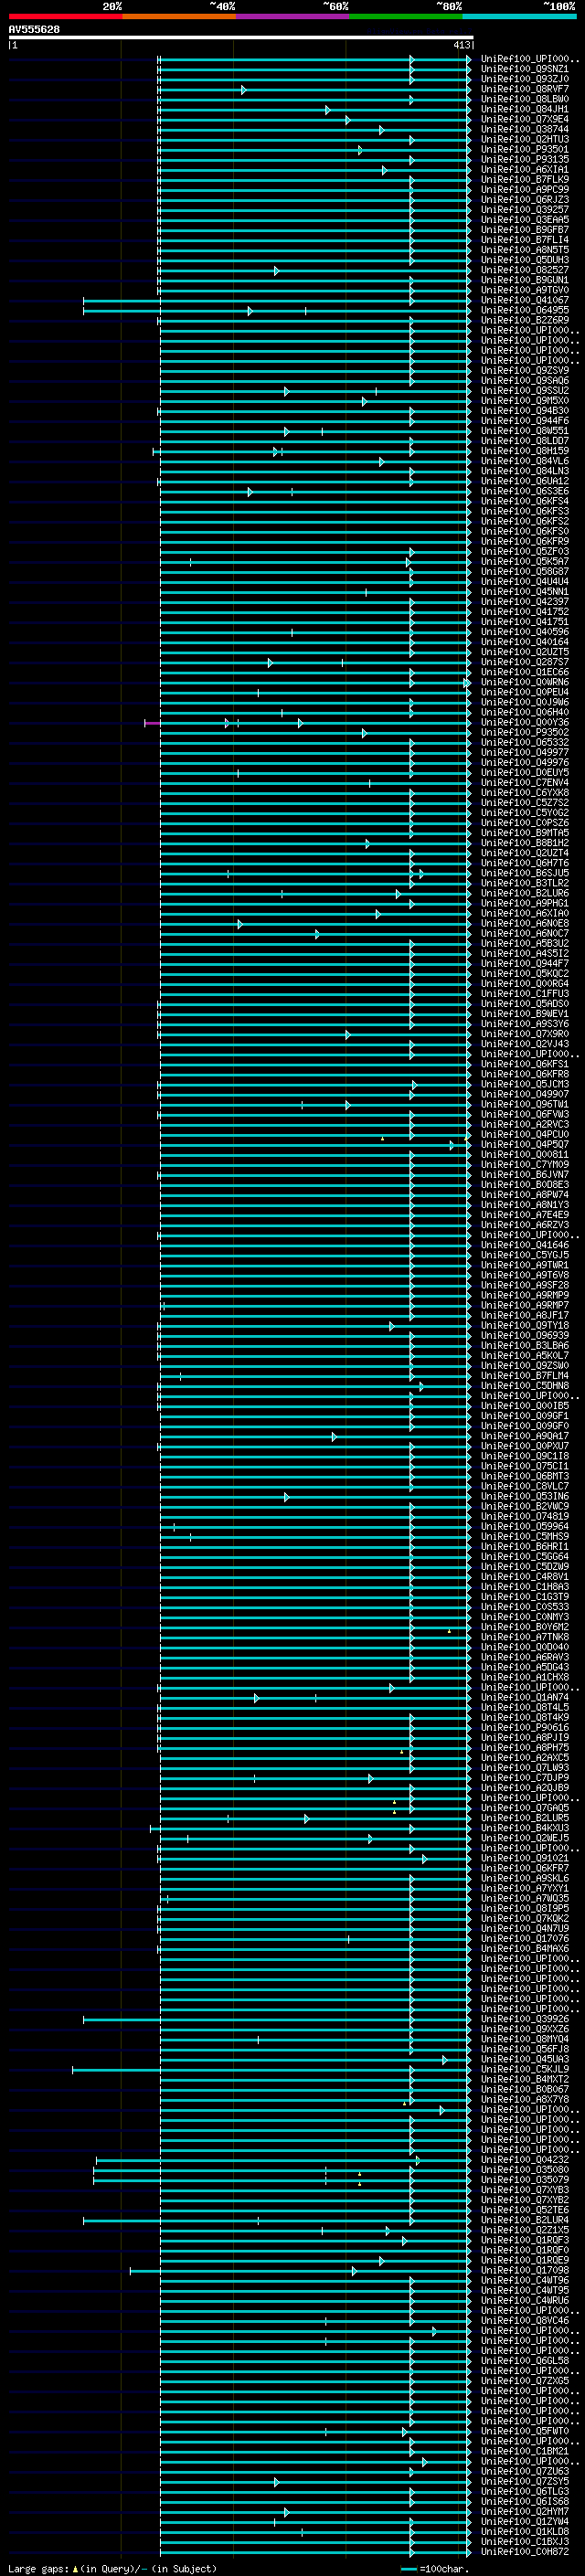Image resolution: width=585 pixels, height=2576 pixels.
Task: Click hit label UniRef100_Q84VL6
Action: click(x=525, y=461)
